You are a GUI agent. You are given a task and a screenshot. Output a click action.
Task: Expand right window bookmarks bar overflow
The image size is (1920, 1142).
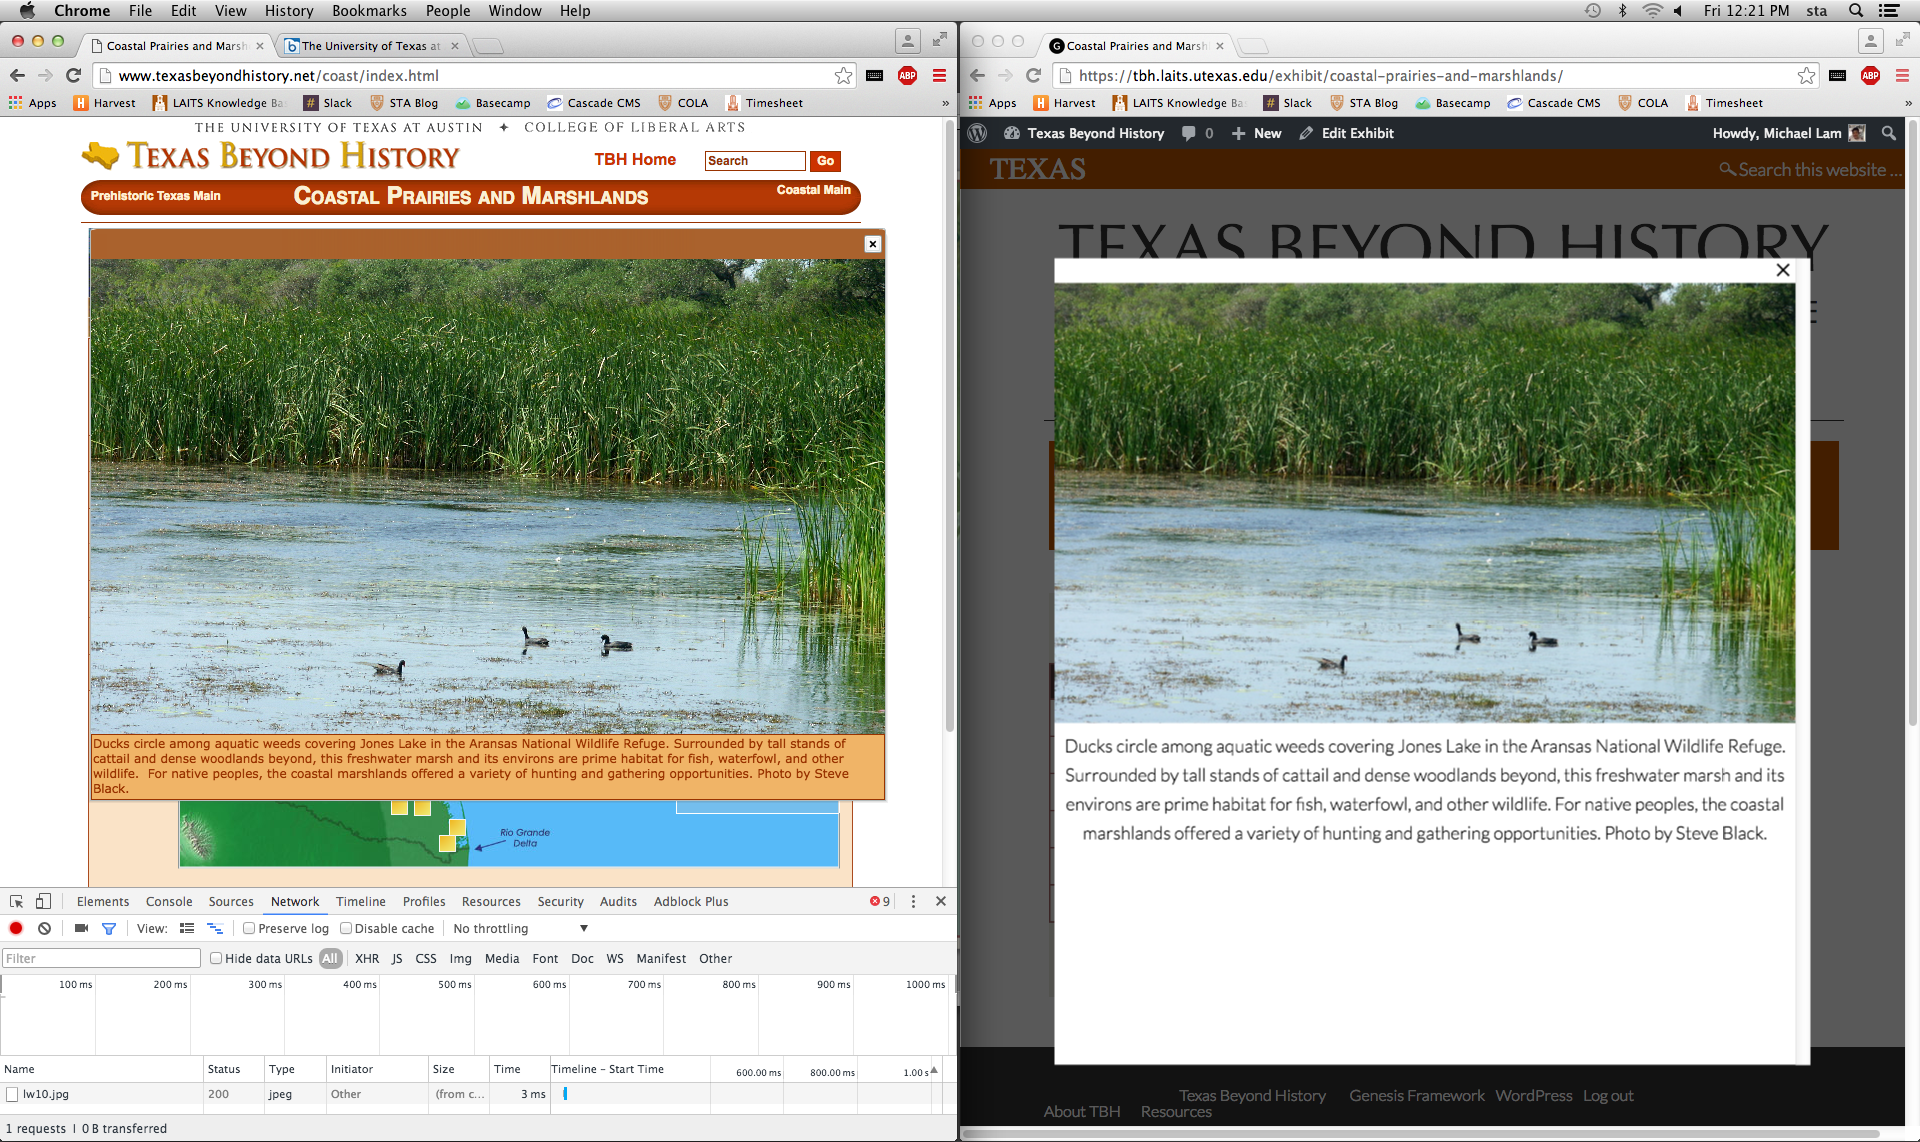point(1908,103)
